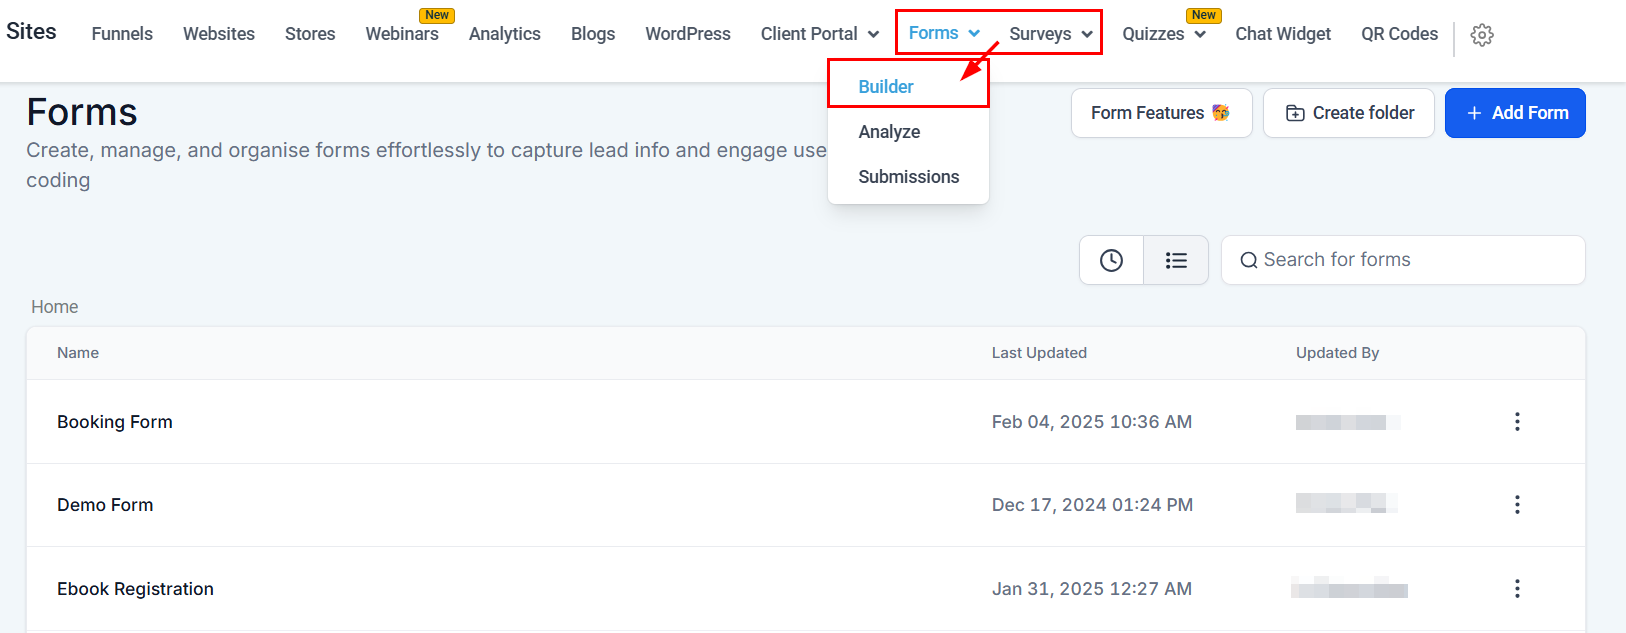
Task: Switch to recent view clock icon
Action: [1111, 260]
